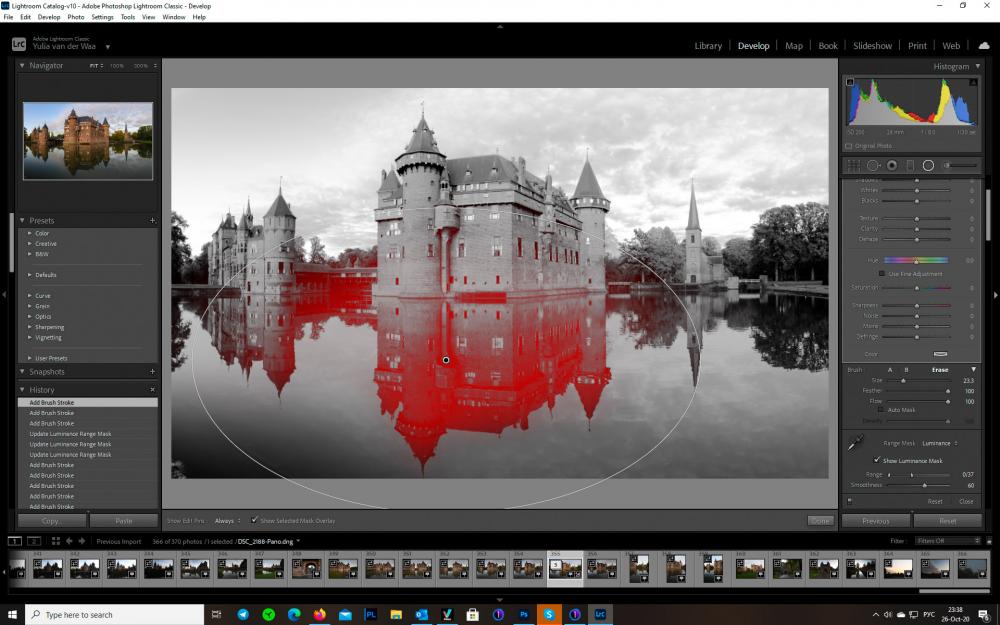This screenshot has height=625, width=1000.
Task: Open the cloud sync status icon
Action: [x=984, y=46]
